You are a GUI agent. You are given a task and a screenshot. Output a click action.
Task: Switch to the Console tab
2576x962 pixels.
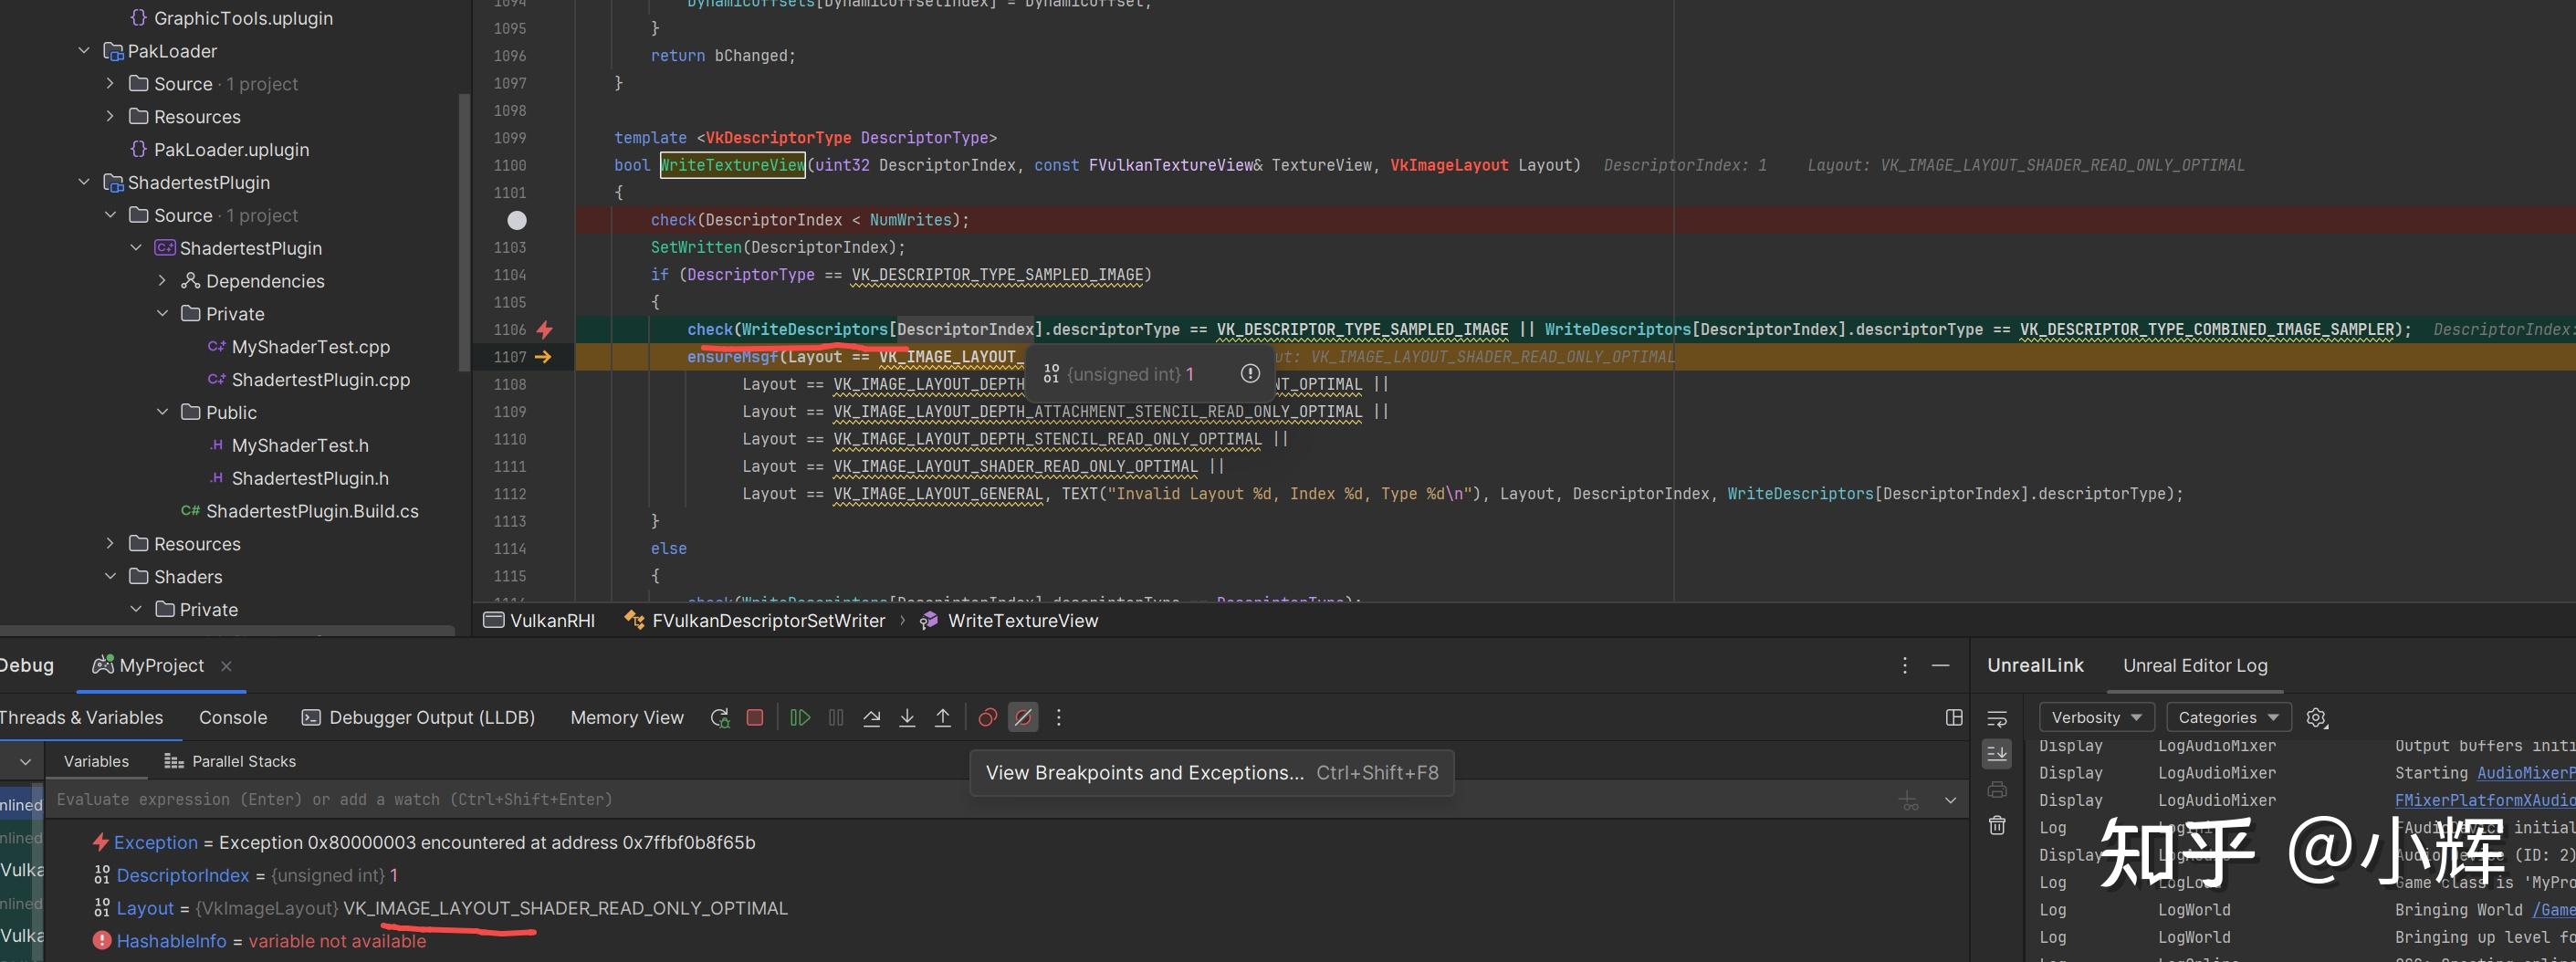click(233, 717)
